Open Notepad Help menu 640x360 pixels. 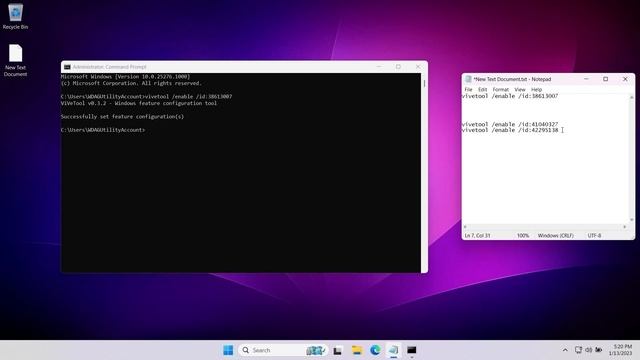[x=536, y=89]
